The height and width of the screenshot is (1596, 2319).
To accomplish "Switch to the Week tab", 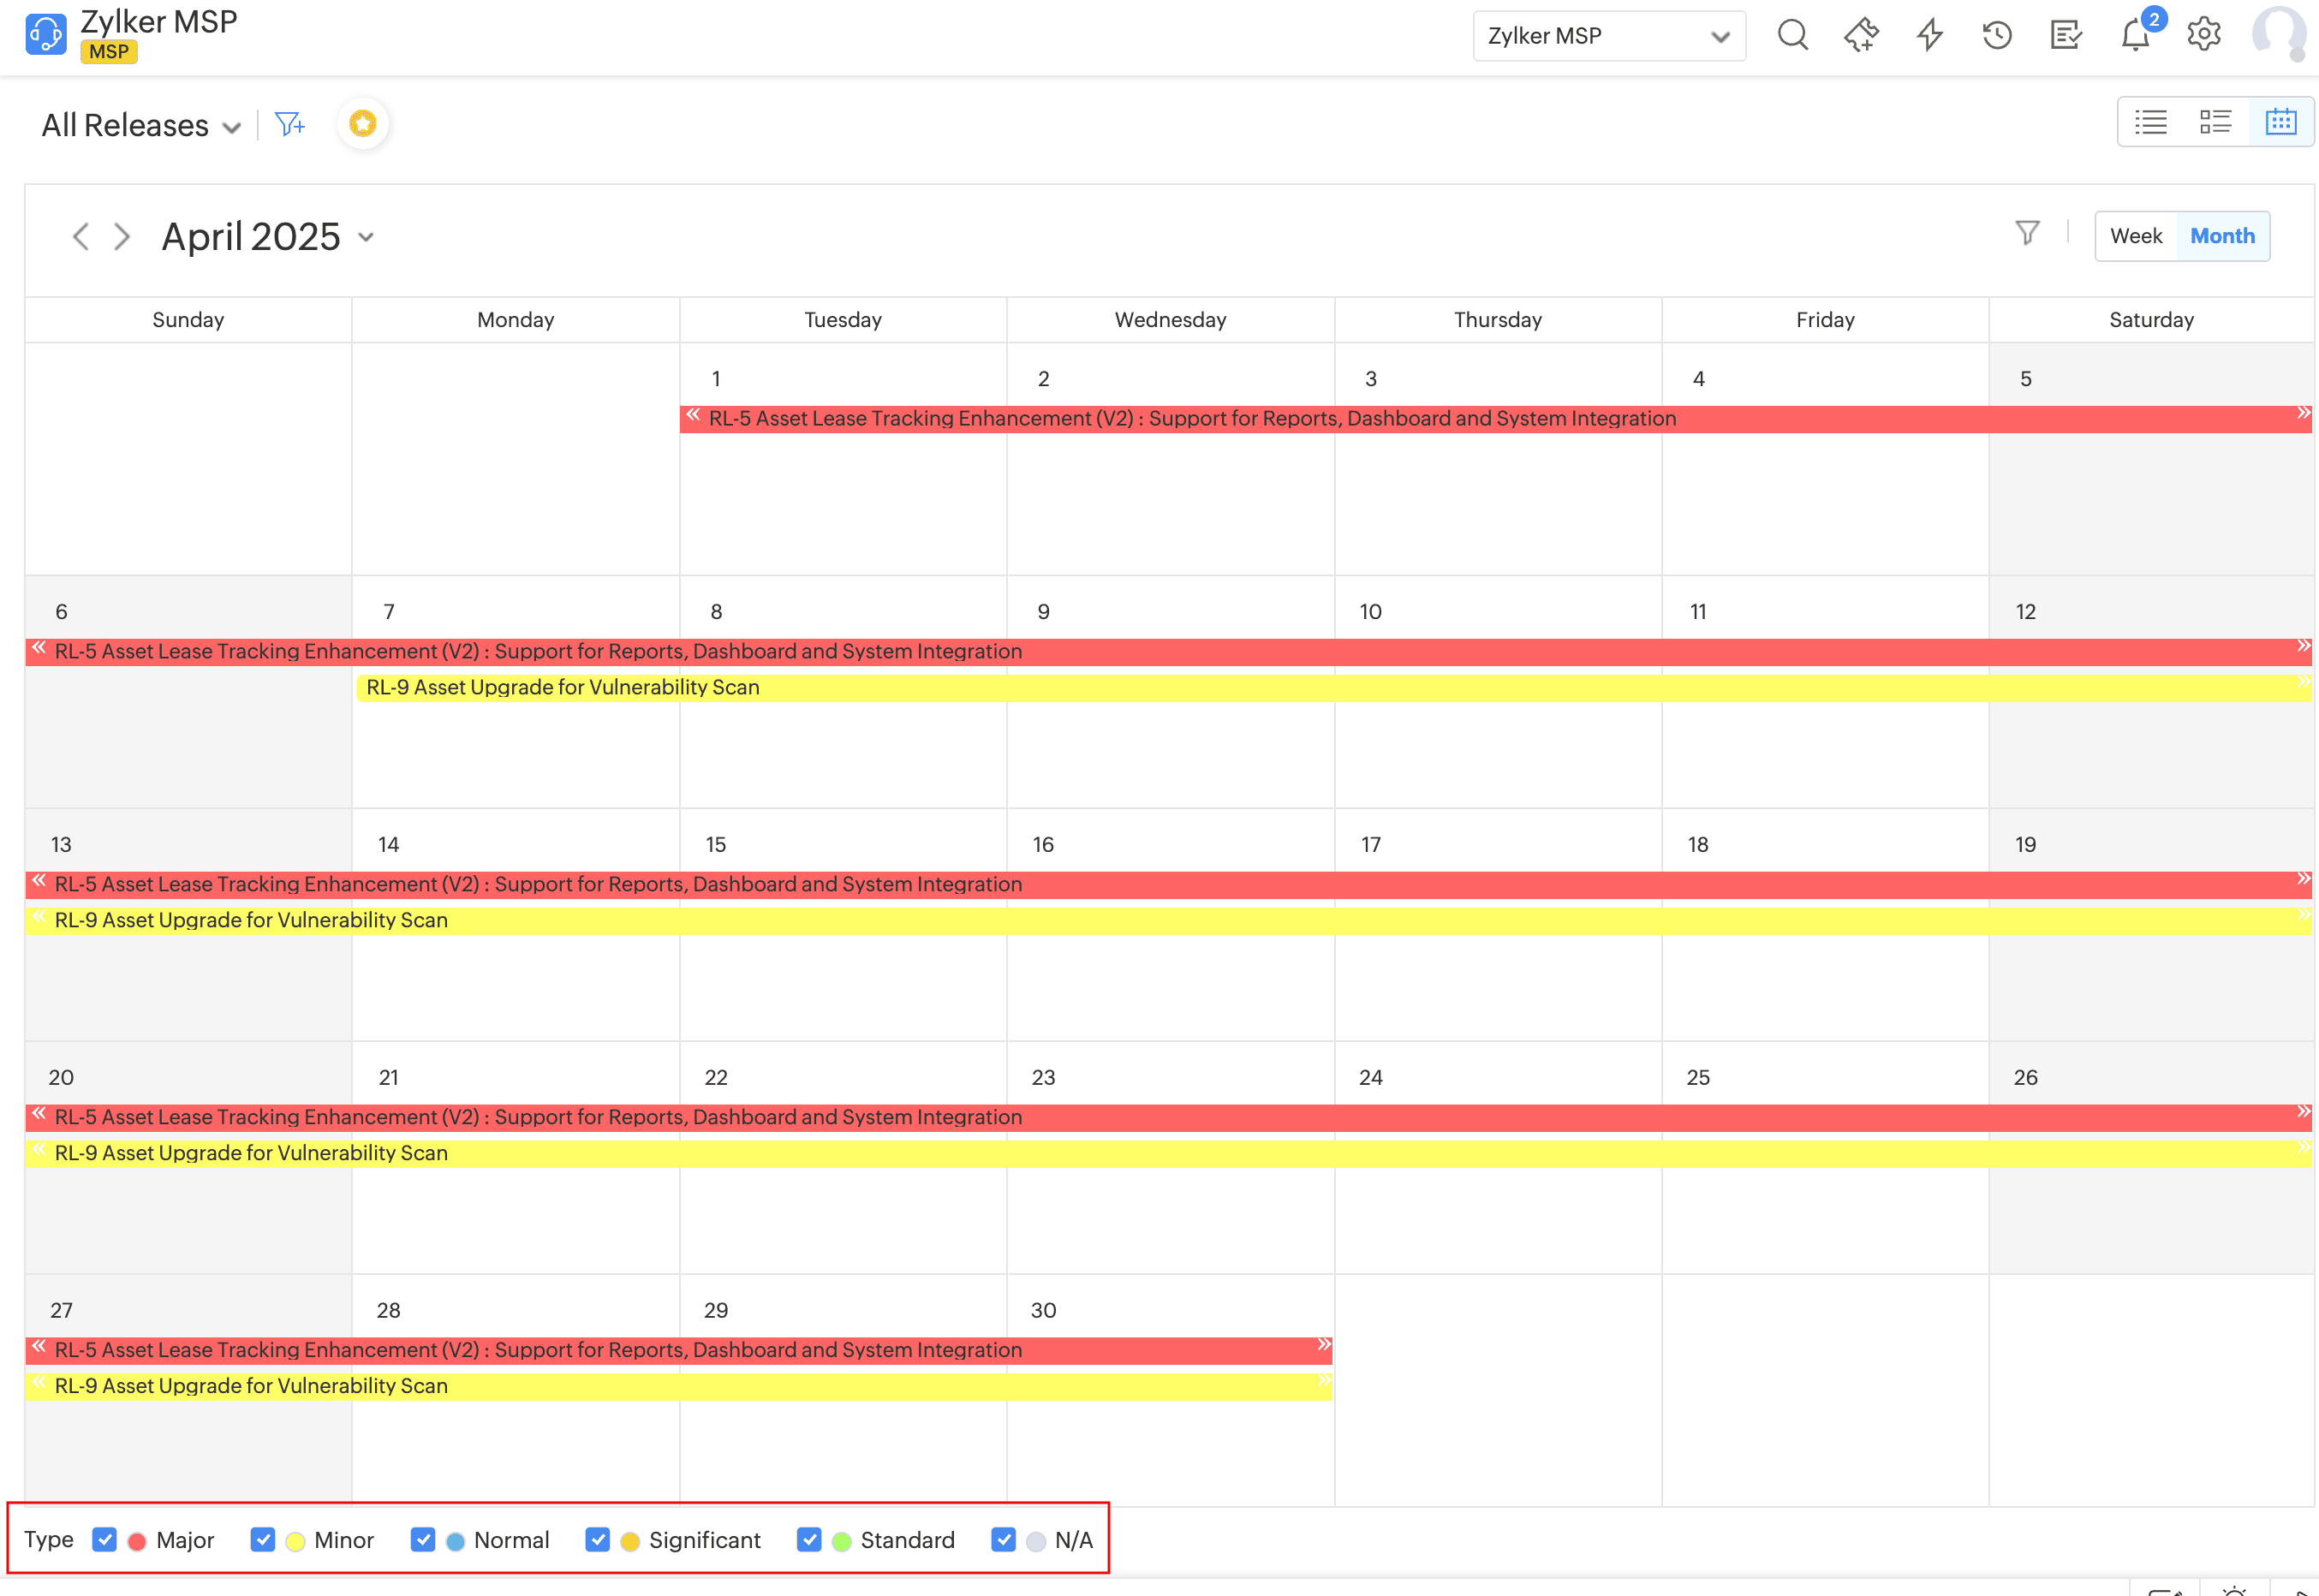I will (x=2135, y=236).
